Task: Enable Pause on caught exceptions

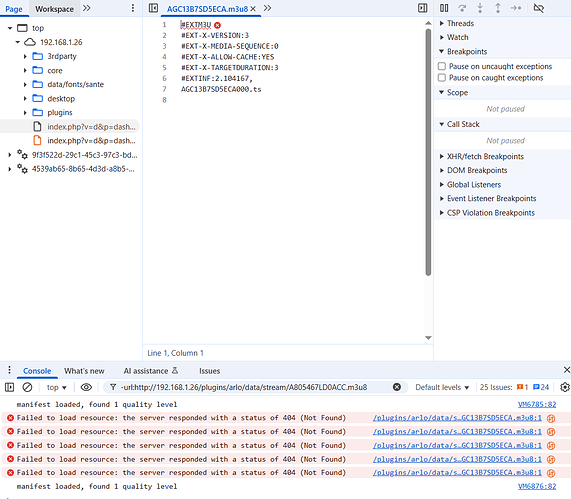Action: coord(442,78)
